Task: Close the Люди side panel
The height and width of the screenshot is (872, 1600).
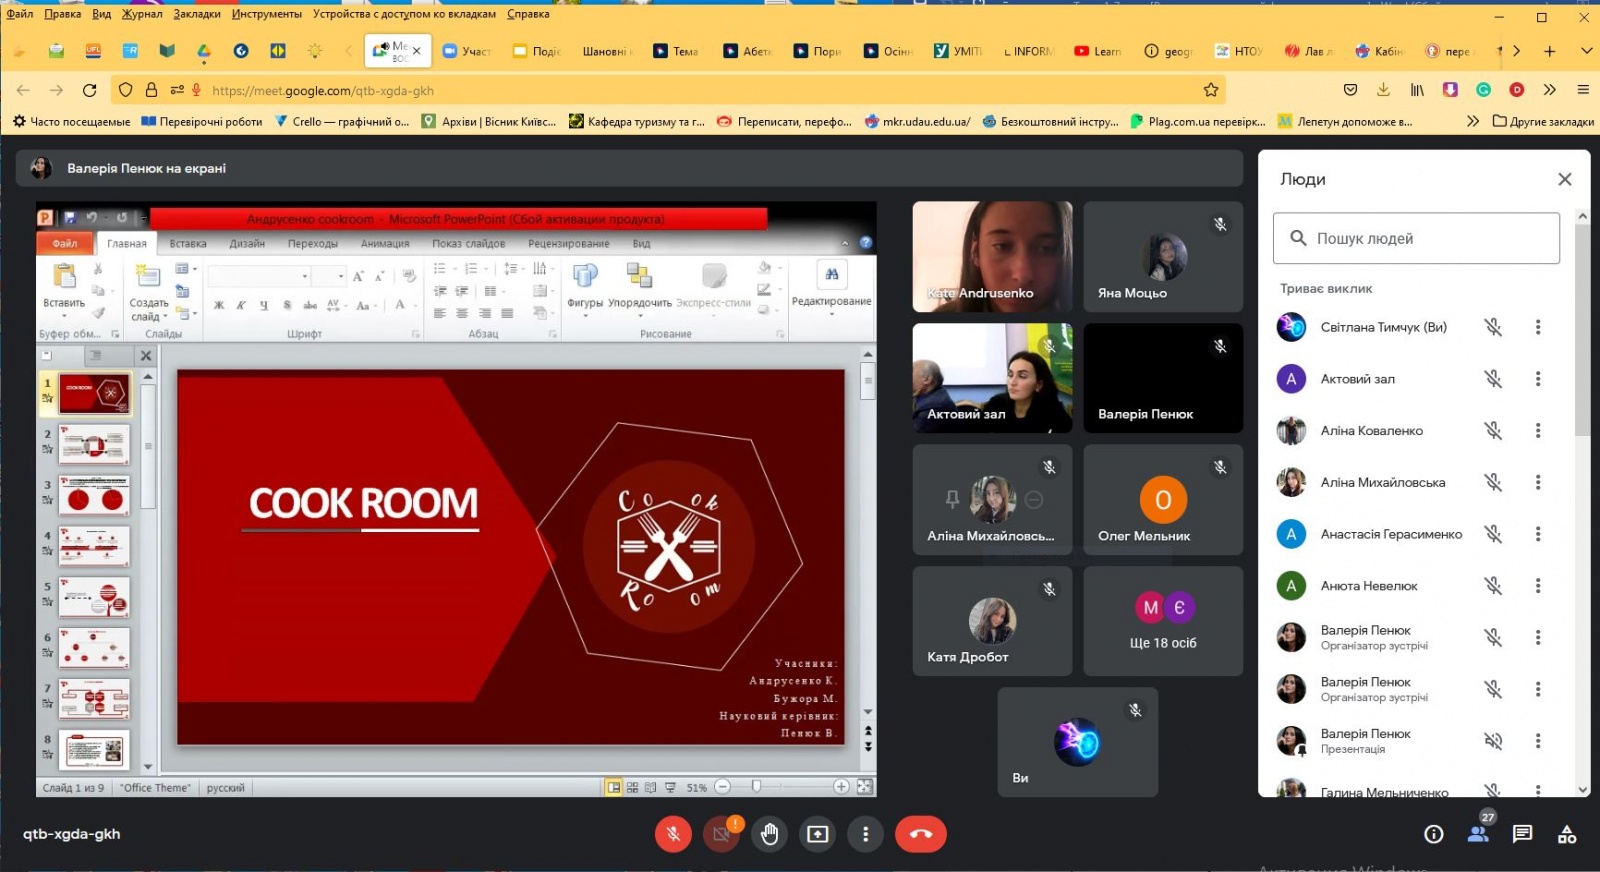Action: point(1565,179)
